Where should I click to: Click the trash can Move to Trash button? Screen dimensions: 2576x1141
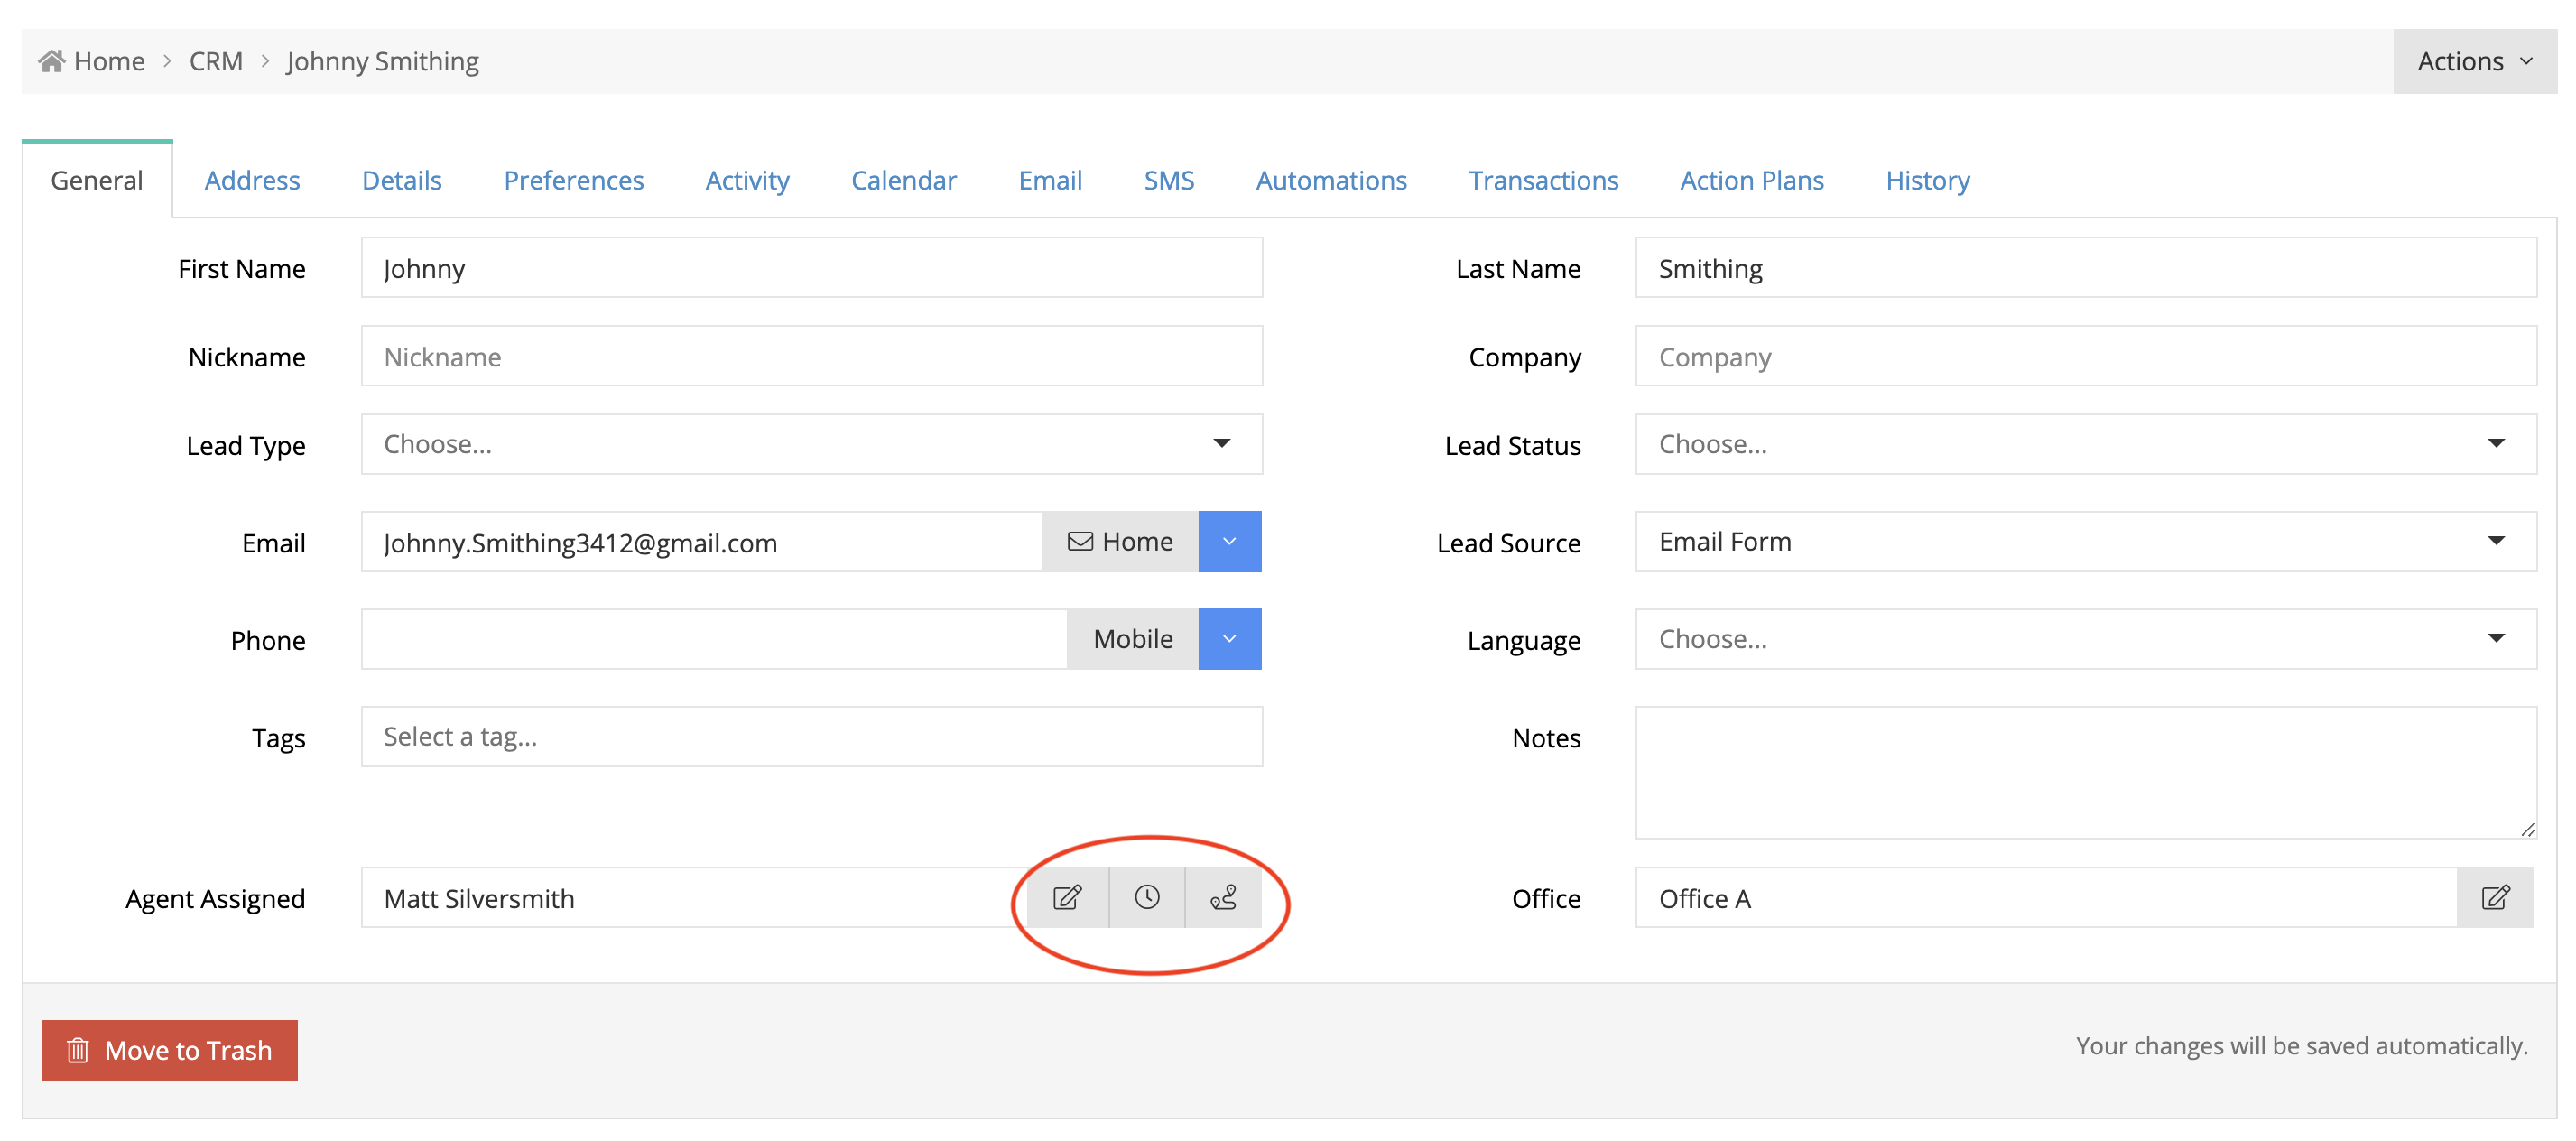[169, 1049]
